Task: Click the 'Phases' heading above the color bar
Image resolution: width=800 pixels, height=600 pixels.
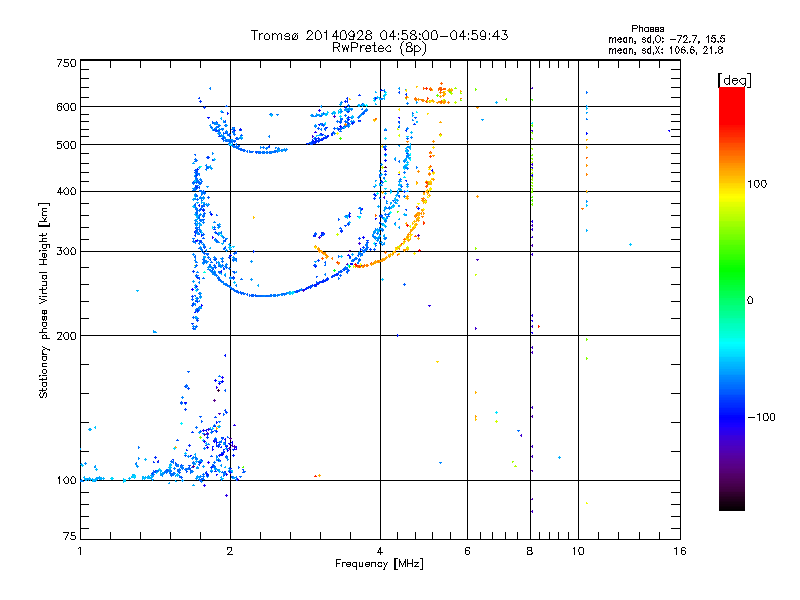Action: click(x=647, y=29)
